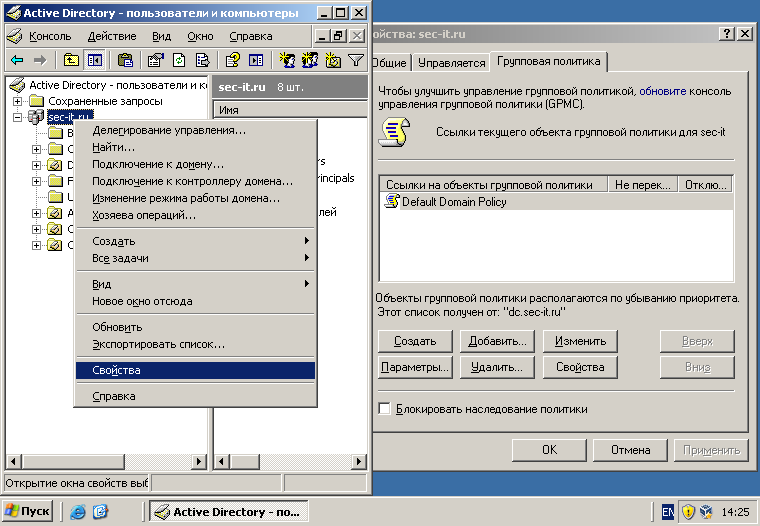This screenshot has width=760, height=526.
Task: Click Экспортировать список… in context menu
Action: click(x=195, y=345)
